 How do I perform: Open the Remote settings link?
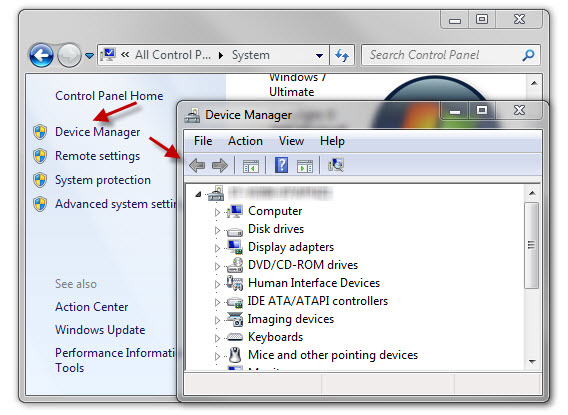coord(97,156)
